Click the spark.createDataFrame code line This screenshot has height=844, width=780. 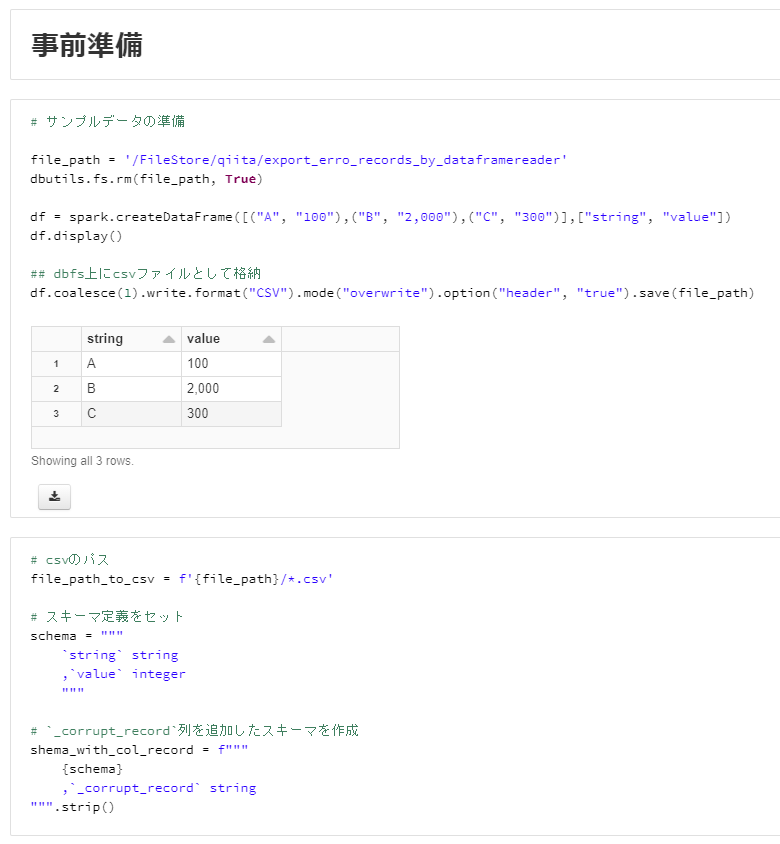point(381,217)
